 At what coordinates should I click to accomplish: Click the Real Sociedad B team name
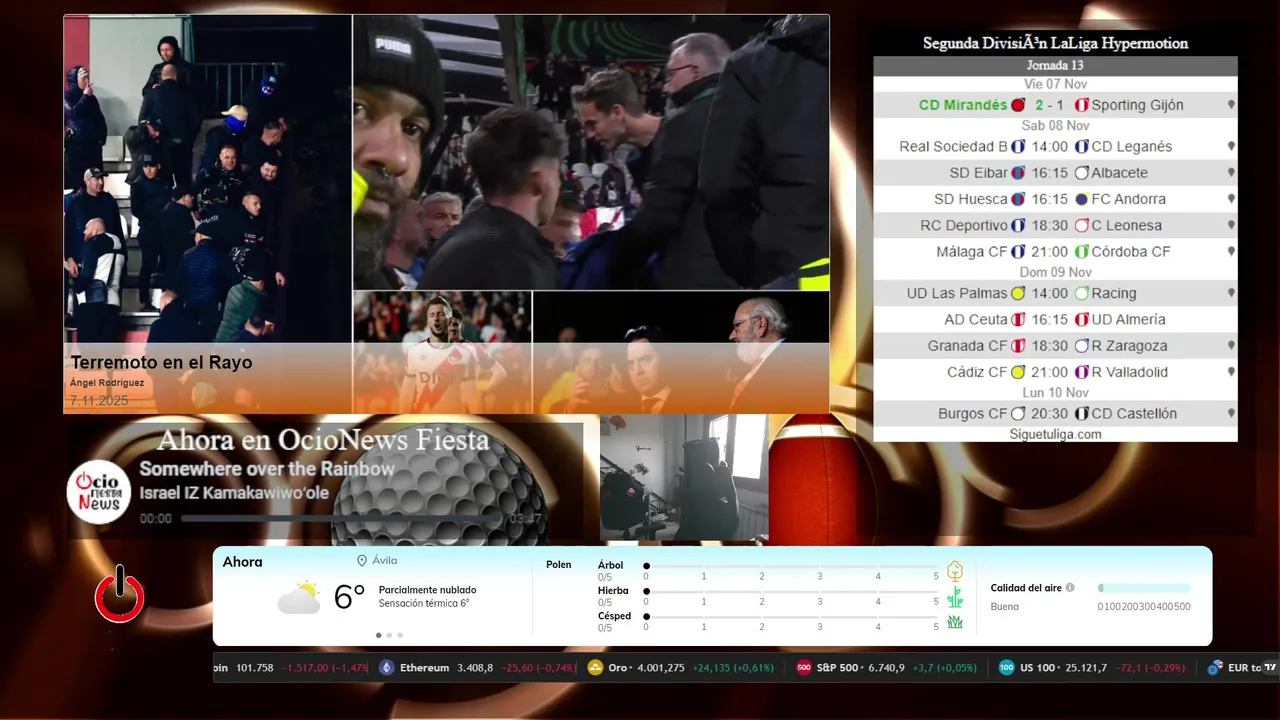click(953, 147)
